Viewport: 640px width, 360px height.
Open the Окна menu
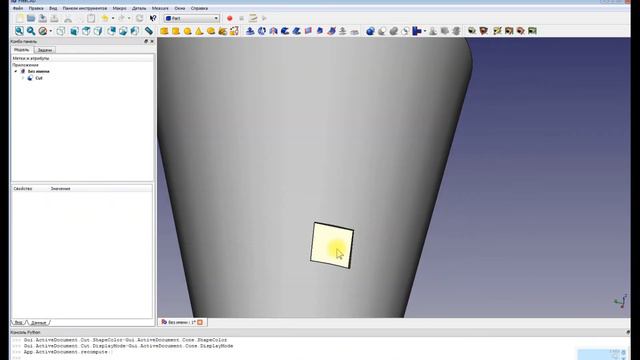(x=180, y=8)
